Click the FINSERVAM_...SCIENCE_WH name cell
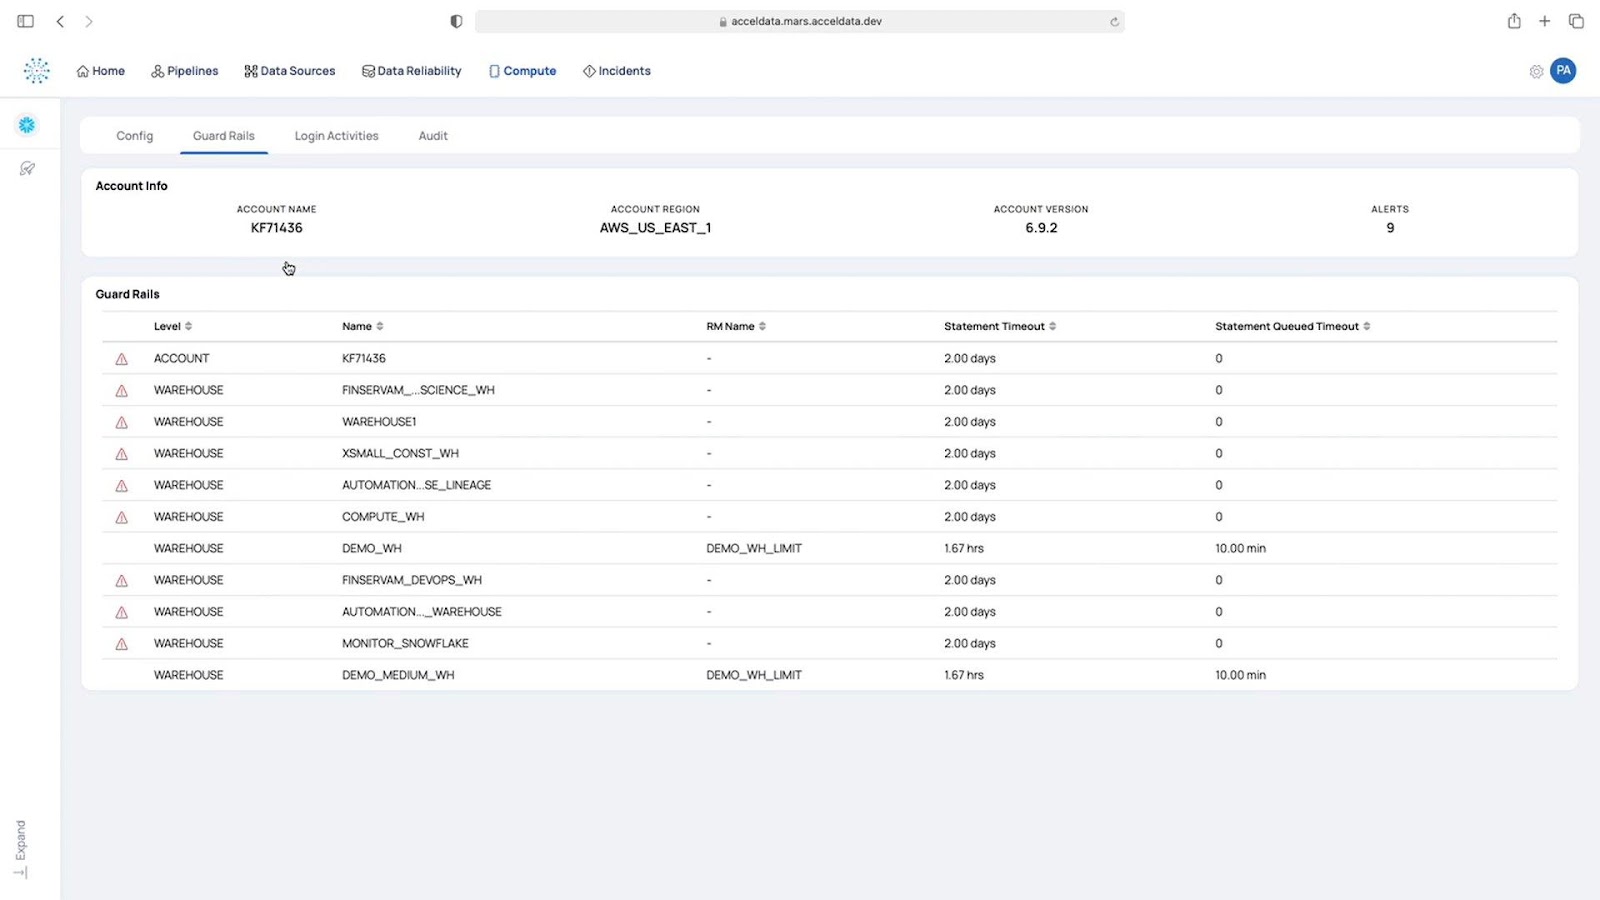Screen dimensions: 1600x900 pyautogui.click(x=418, y=390)
